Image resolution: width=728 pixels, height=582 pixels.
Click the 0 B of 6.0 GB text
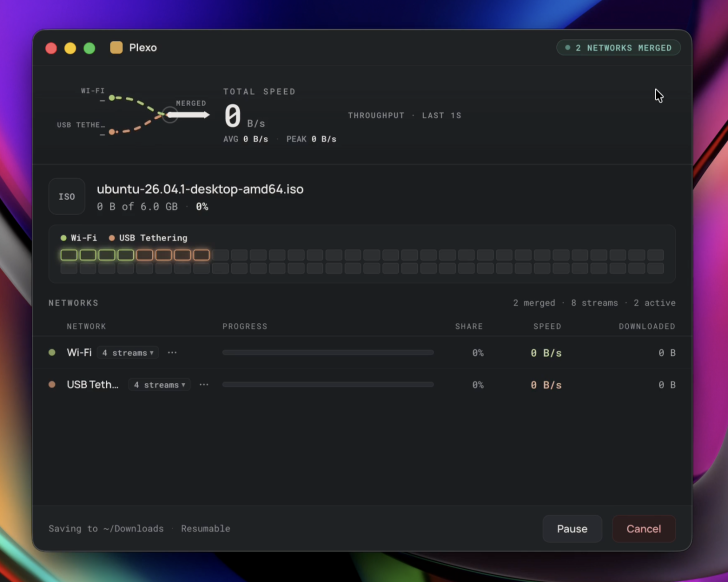[x=137, y=207]
